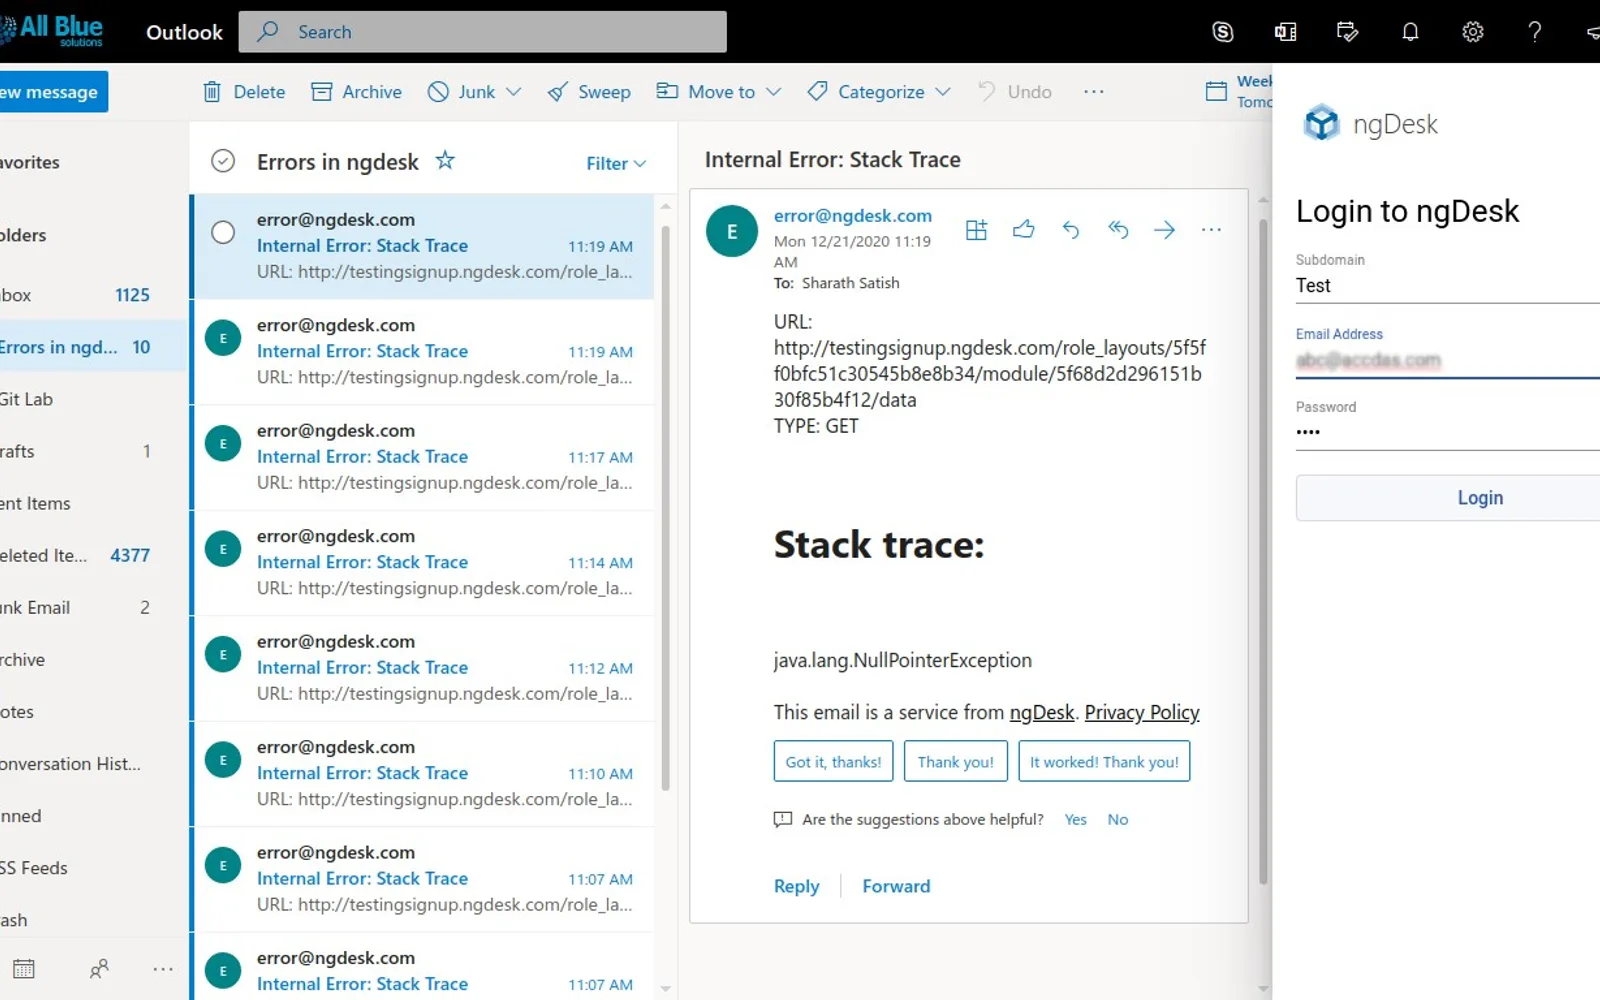Click Archive in the toolbar
This screenshot has height=1000, width=1600.
click(x=357, y=92)
